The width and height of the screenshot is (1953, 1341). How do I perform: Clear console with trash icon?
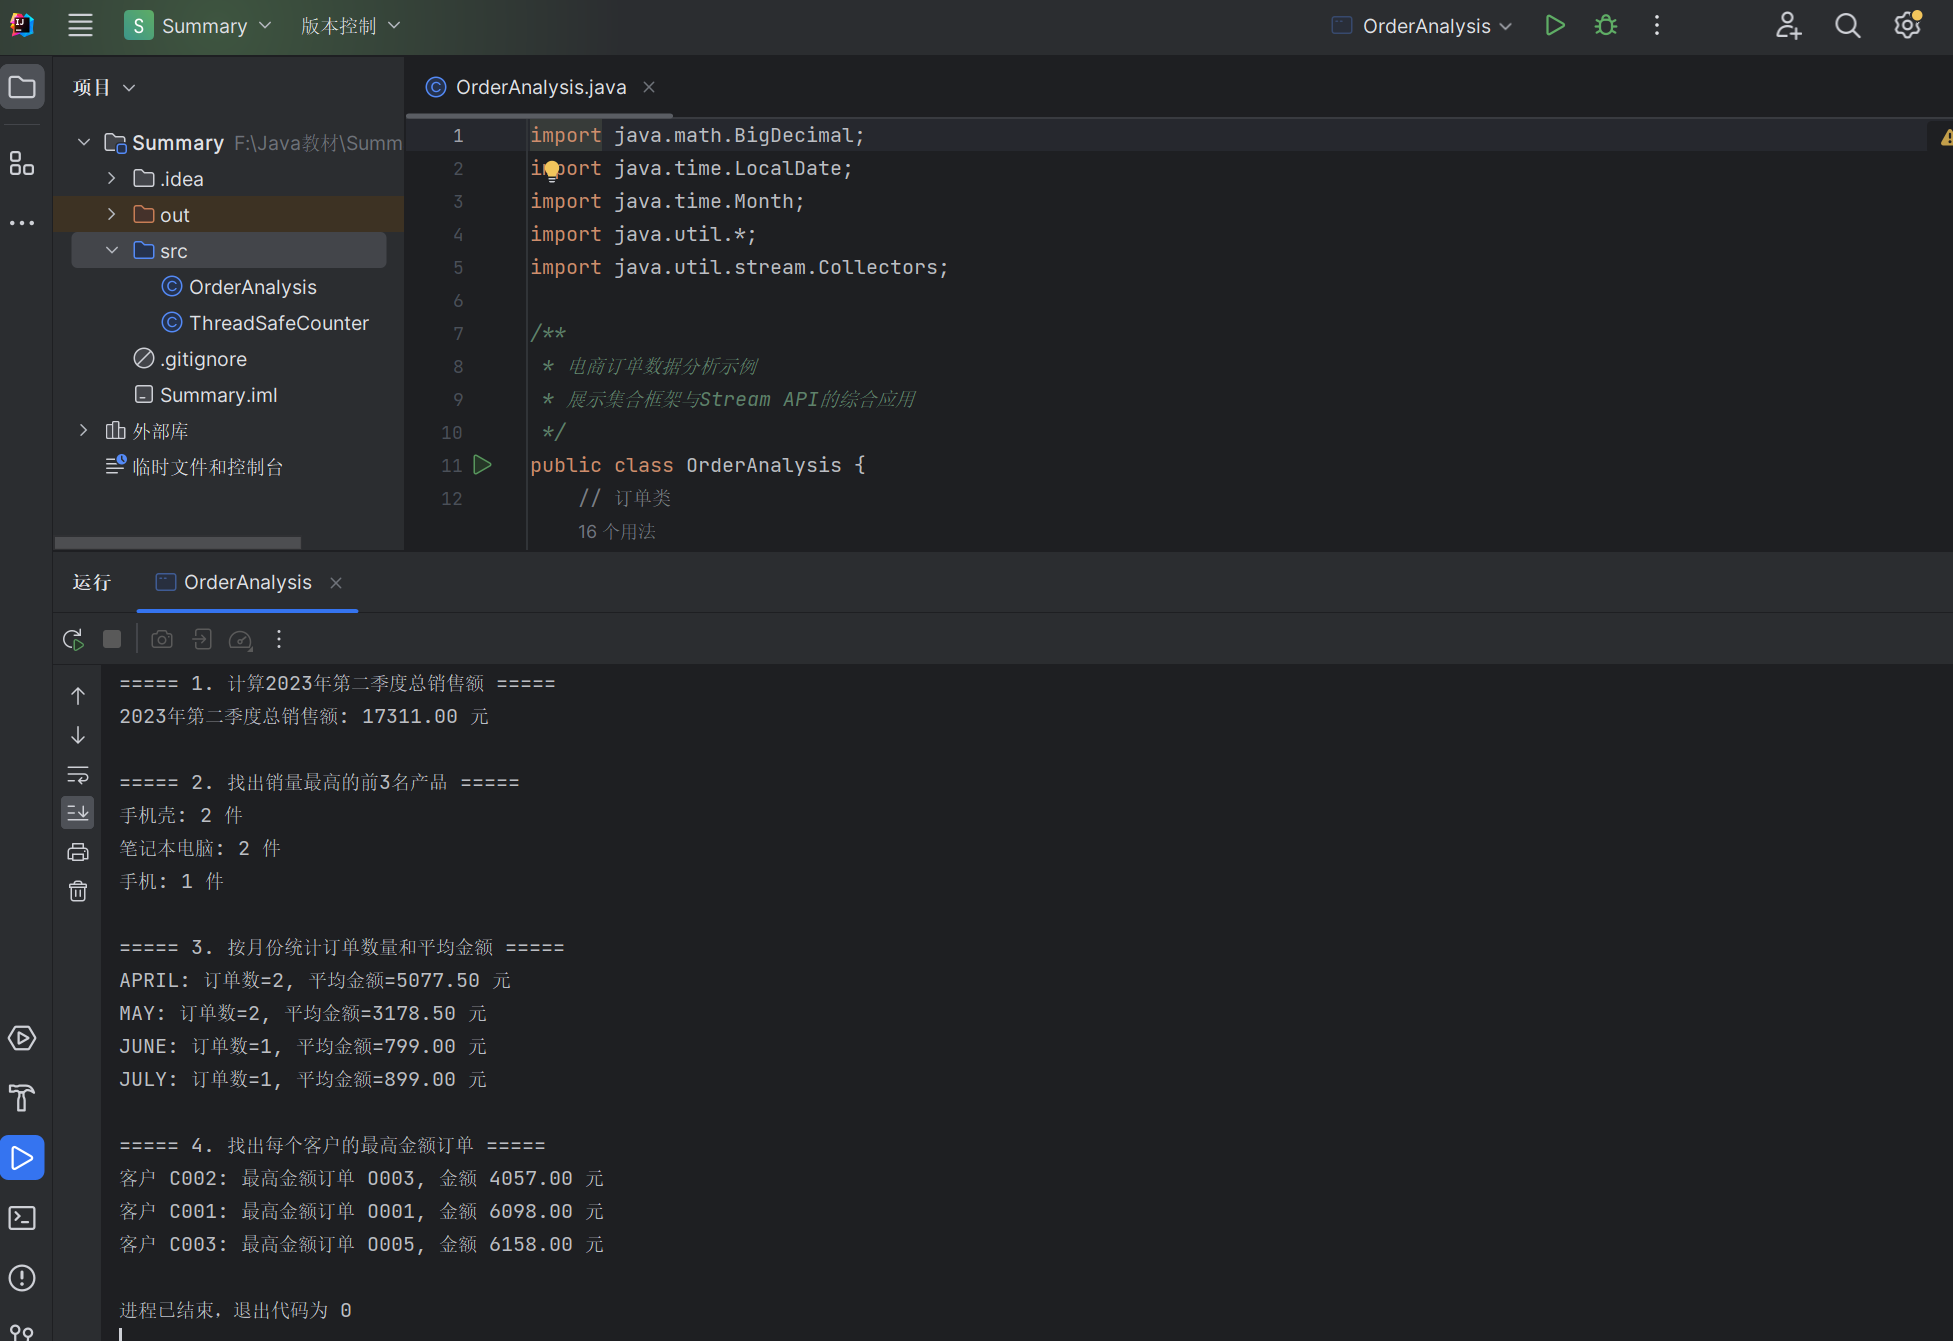click(78, 891)
